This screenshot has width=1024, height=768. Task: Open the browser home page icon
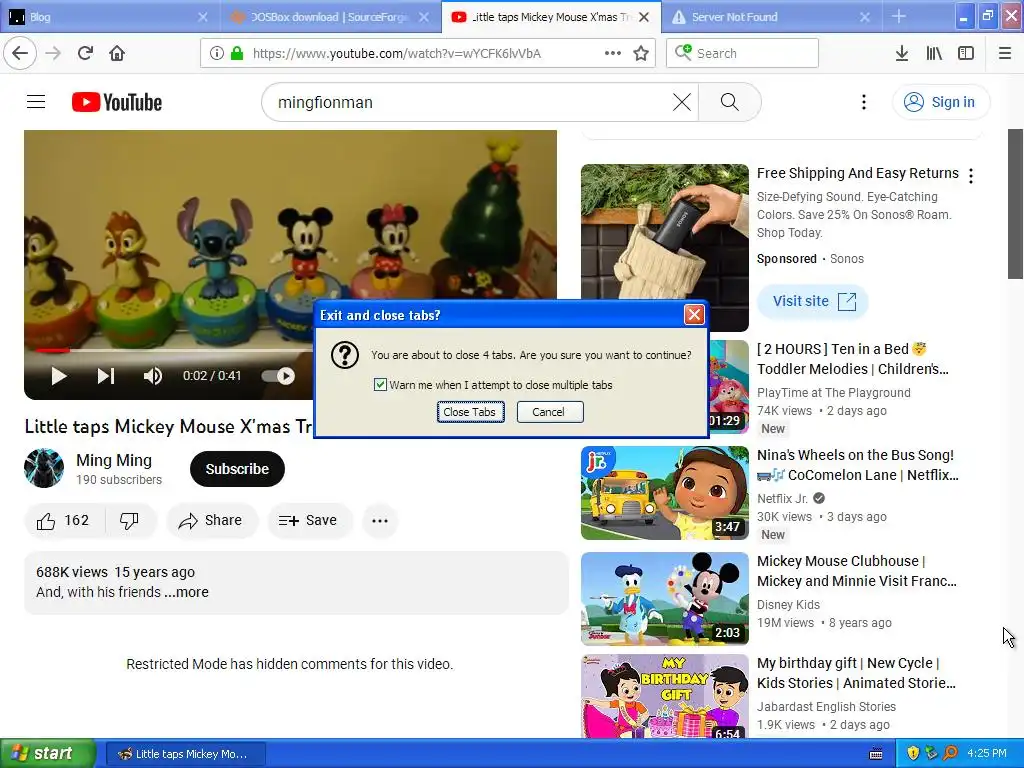click(x=117, y=53)
